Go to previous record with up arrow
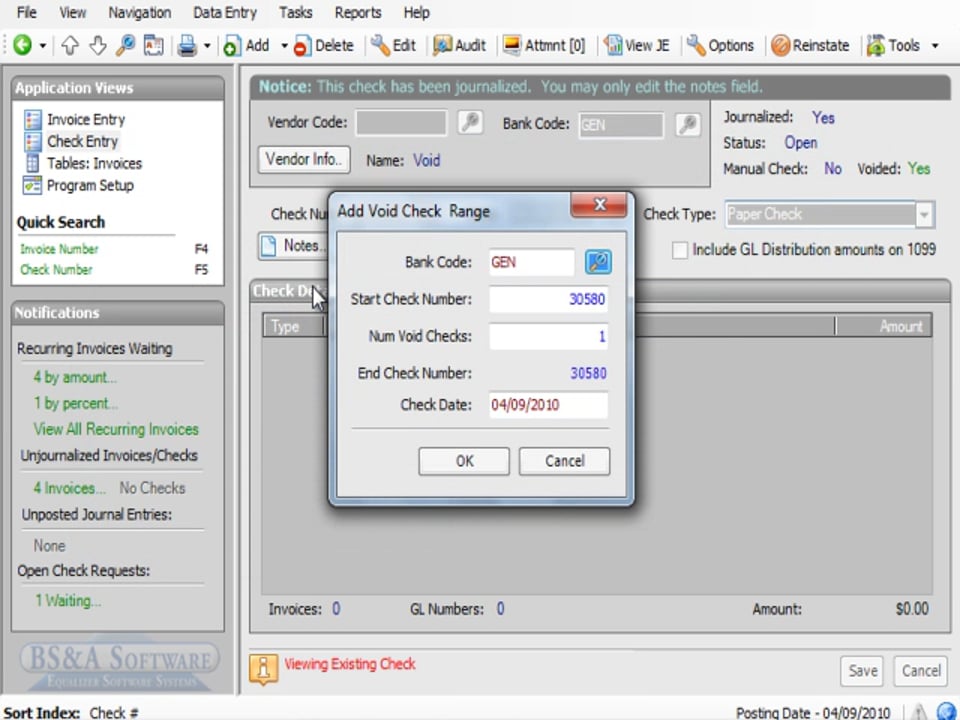Image resolution: width=960 pixels, height=720 pixels. coord(70,45)
